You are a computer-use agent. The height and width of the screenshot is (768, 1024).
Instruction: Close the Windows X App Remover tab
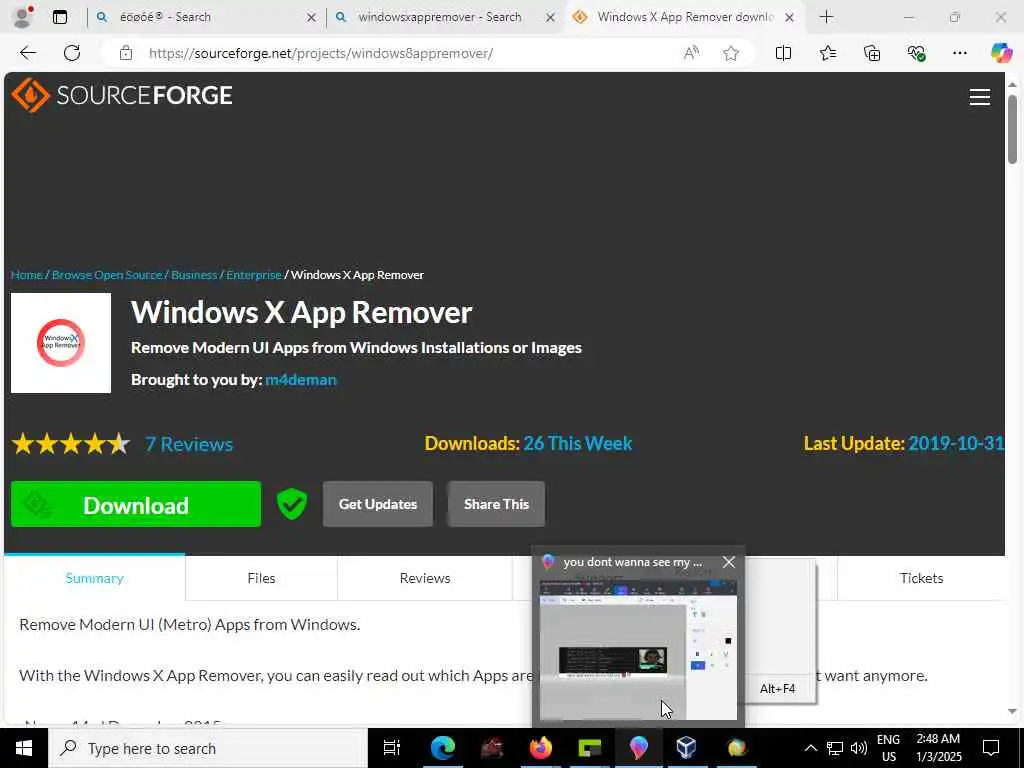790,17
